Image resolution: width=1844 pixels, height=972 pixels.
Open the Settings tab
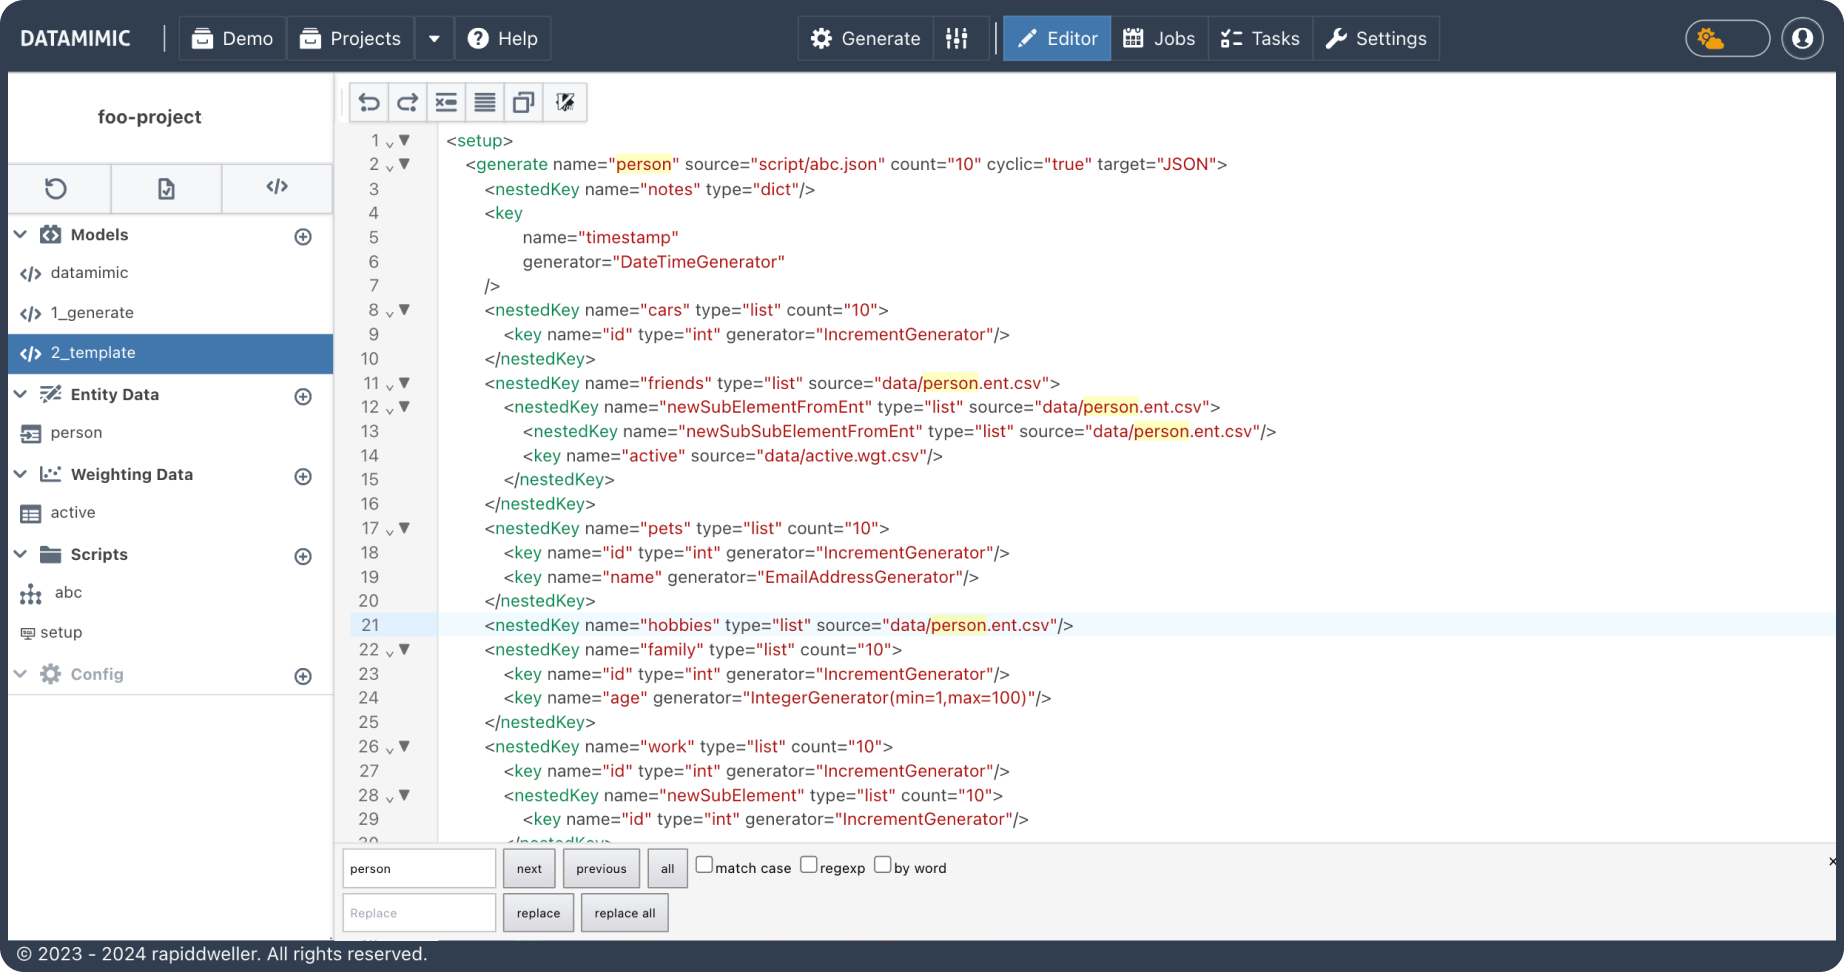pos(1376,39)
